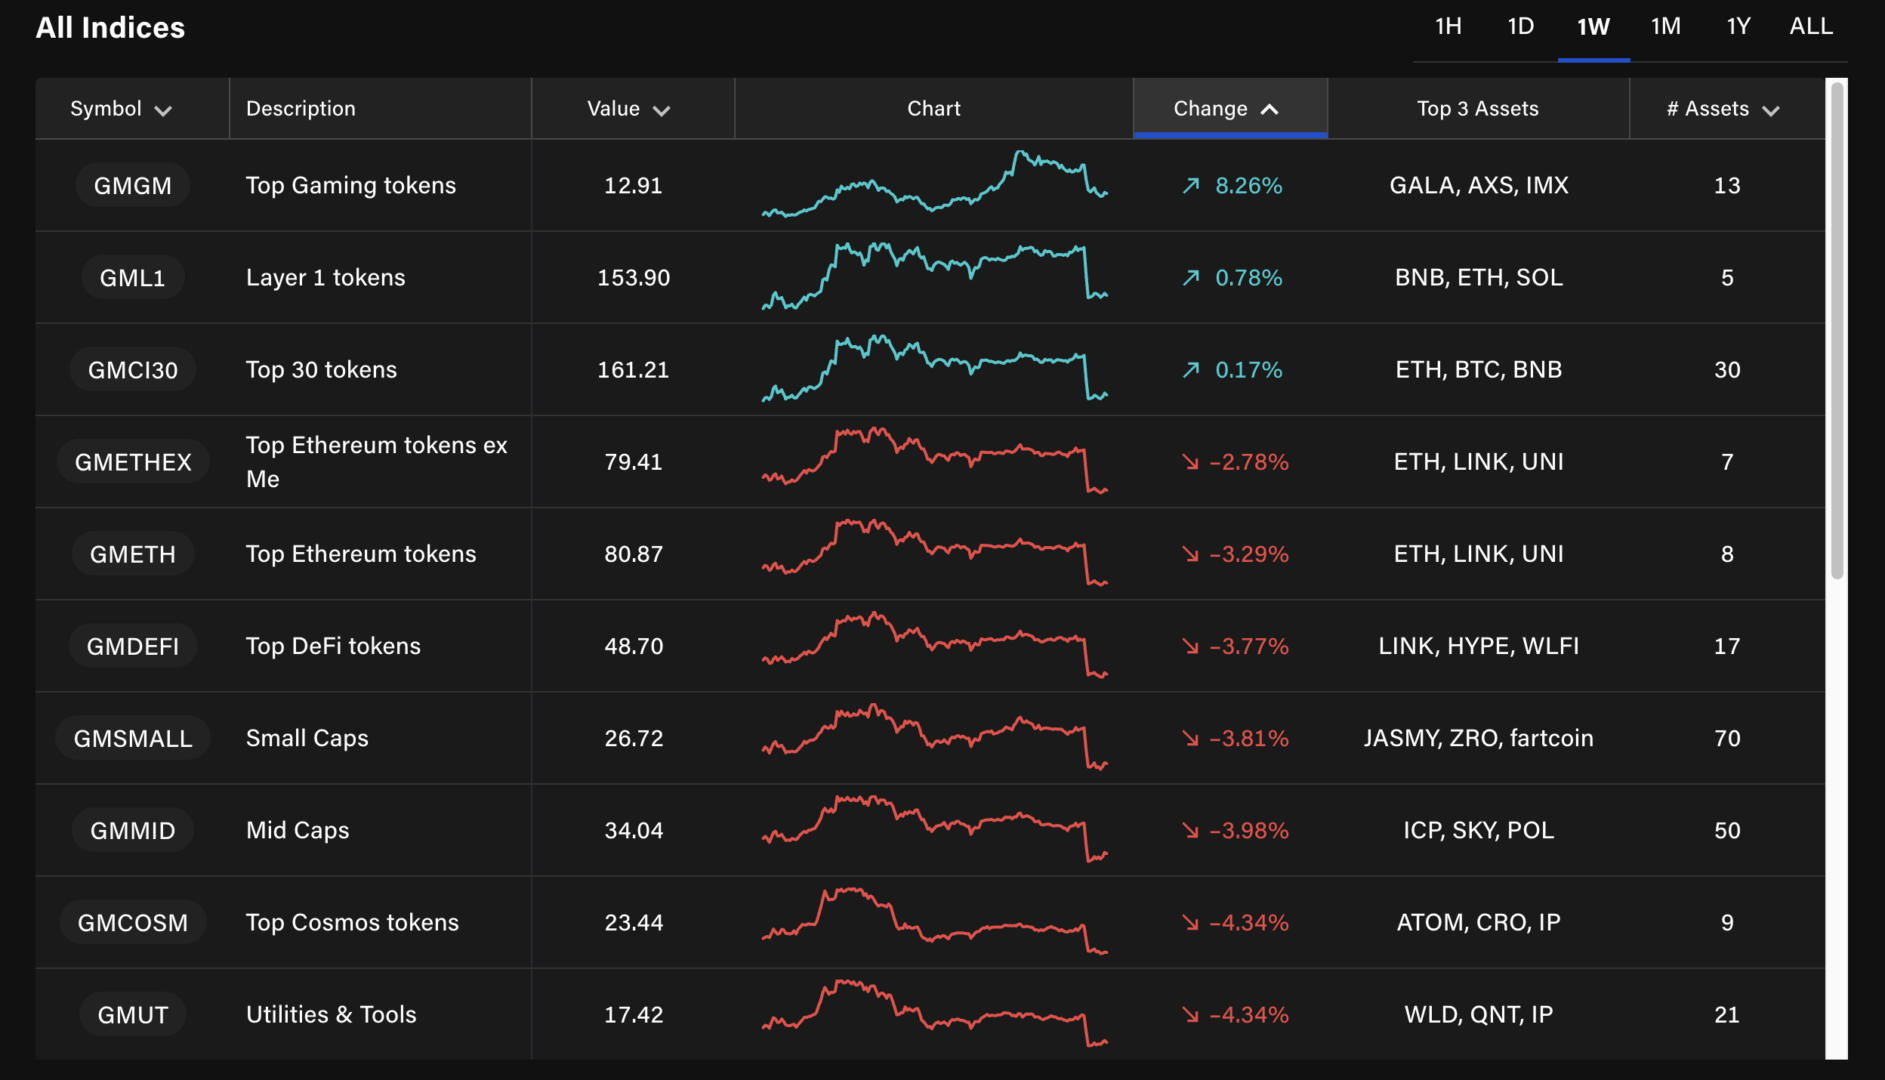The height and width of the screenshot is (1080, 1885).
Task: Click the GMETH sparkline chart
Action: tap(933, 553)
